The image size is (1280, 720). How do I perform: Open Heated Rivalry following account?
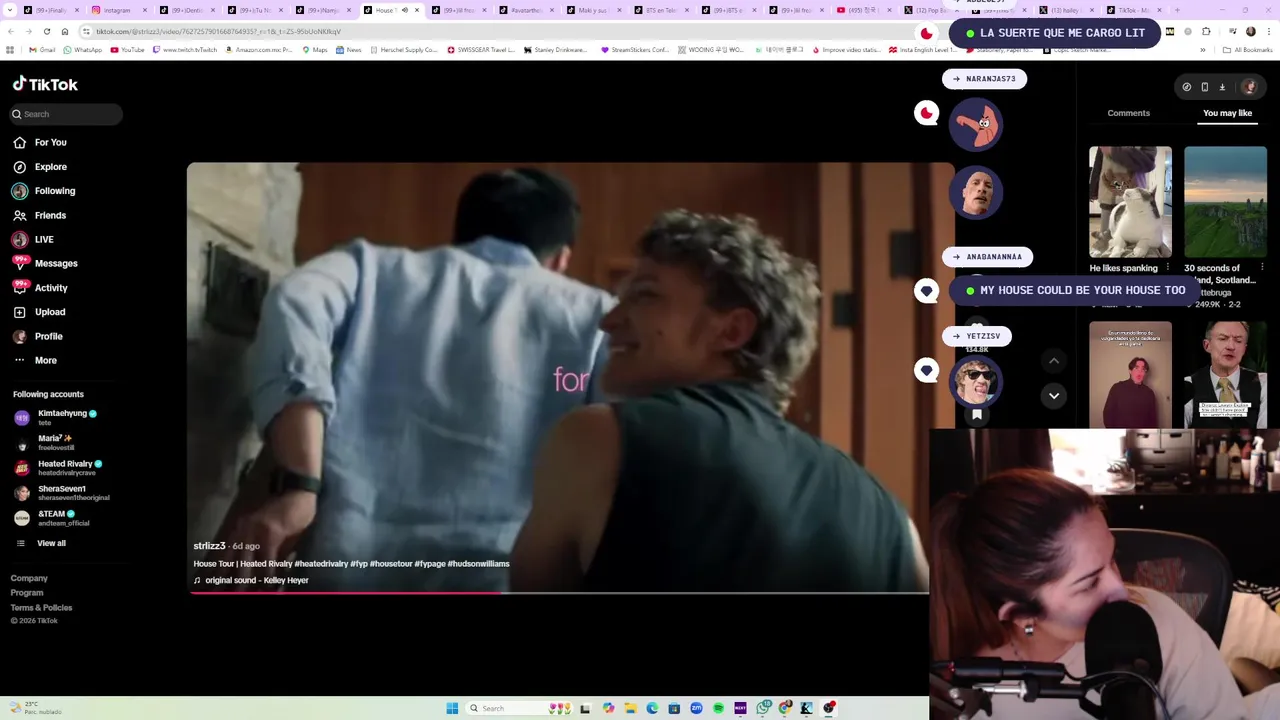pos(58,468)
